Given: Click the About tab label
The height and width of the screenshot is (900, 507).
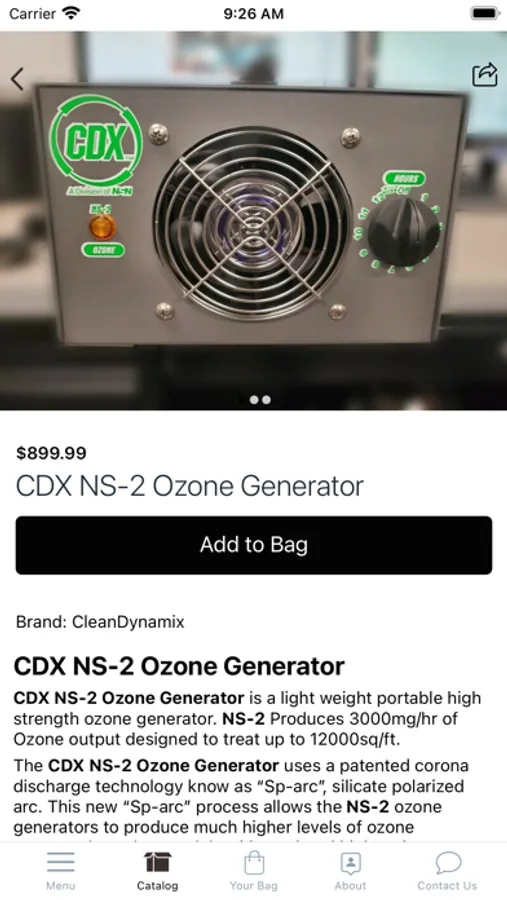Looking at the screenshot, I should pos(350,886).
